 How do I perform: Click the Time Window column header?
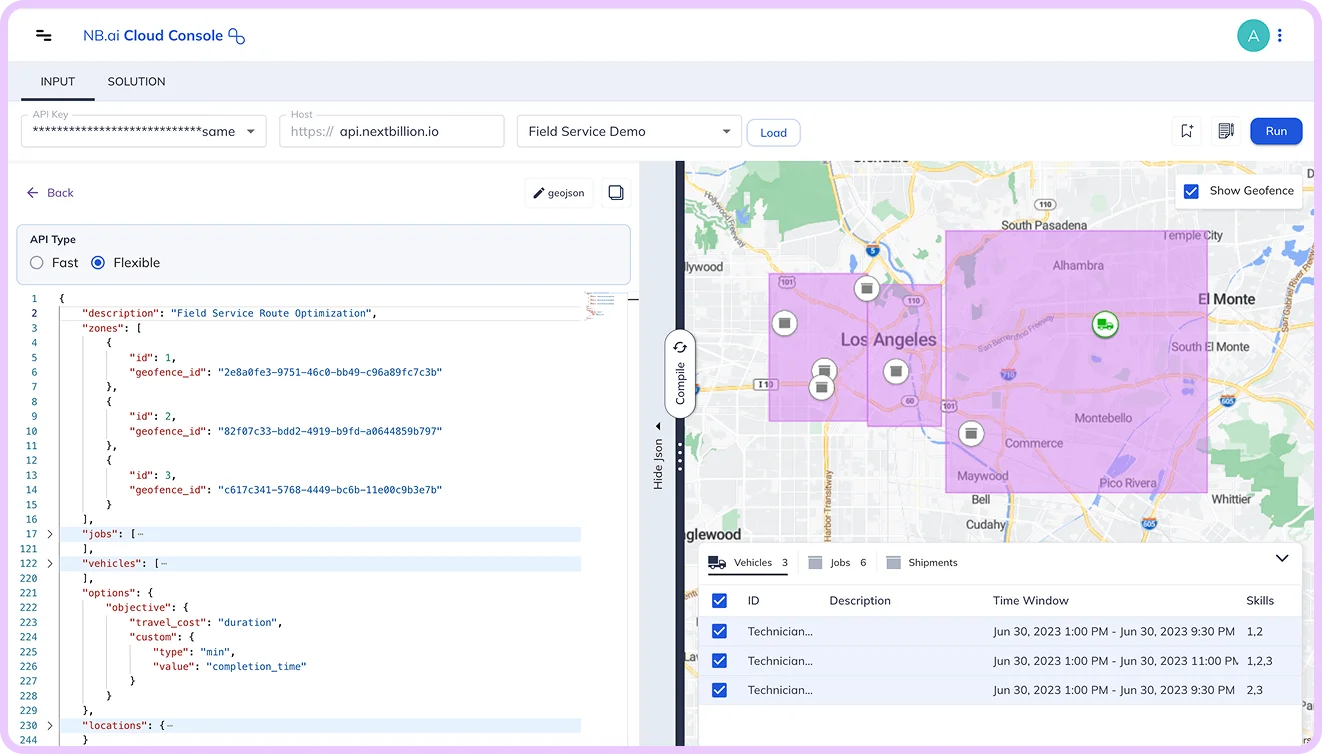(x=1031, y=601)
